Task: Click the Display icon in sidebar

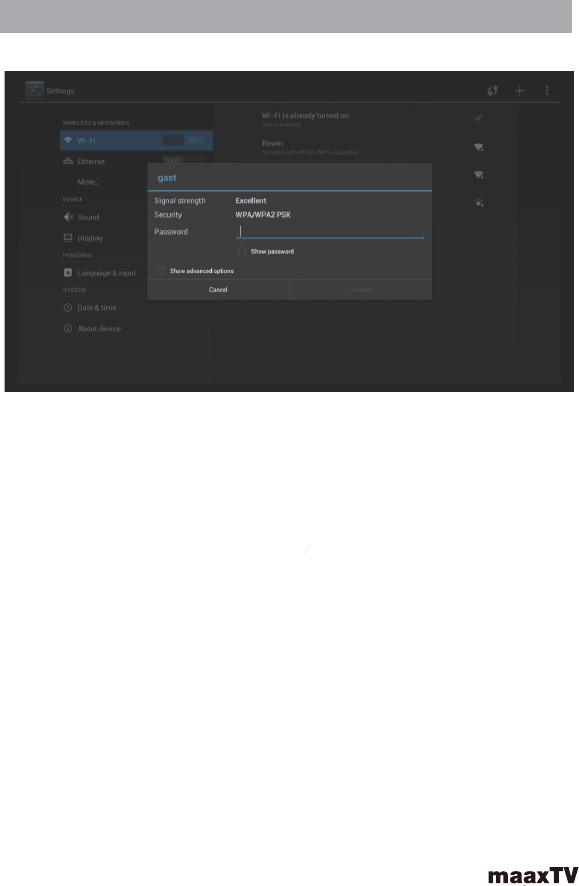Action: click(x=68, y=238)
